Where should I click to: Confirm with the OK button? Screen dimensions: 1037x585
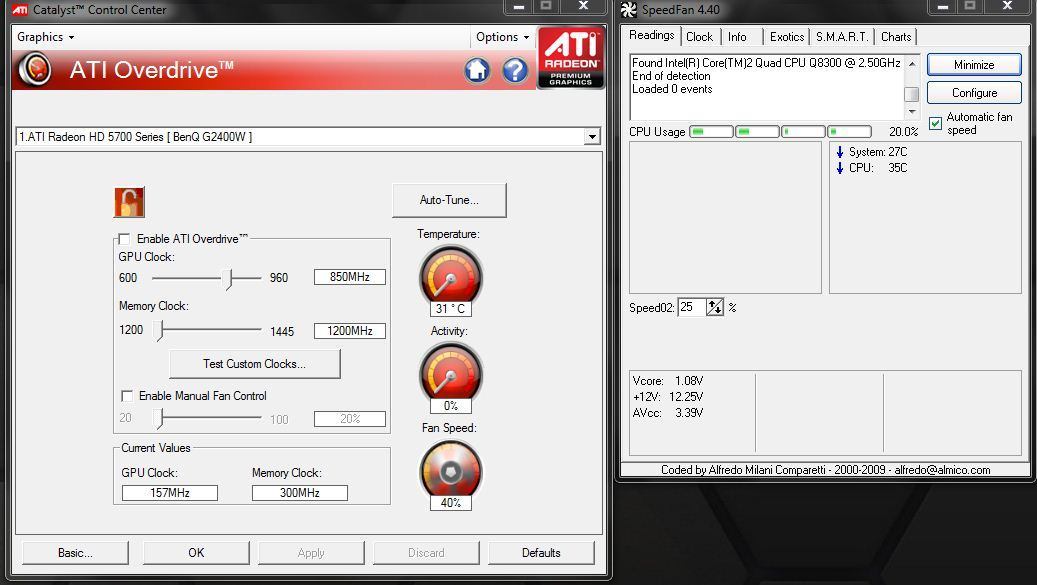click(x=196, y=553)
